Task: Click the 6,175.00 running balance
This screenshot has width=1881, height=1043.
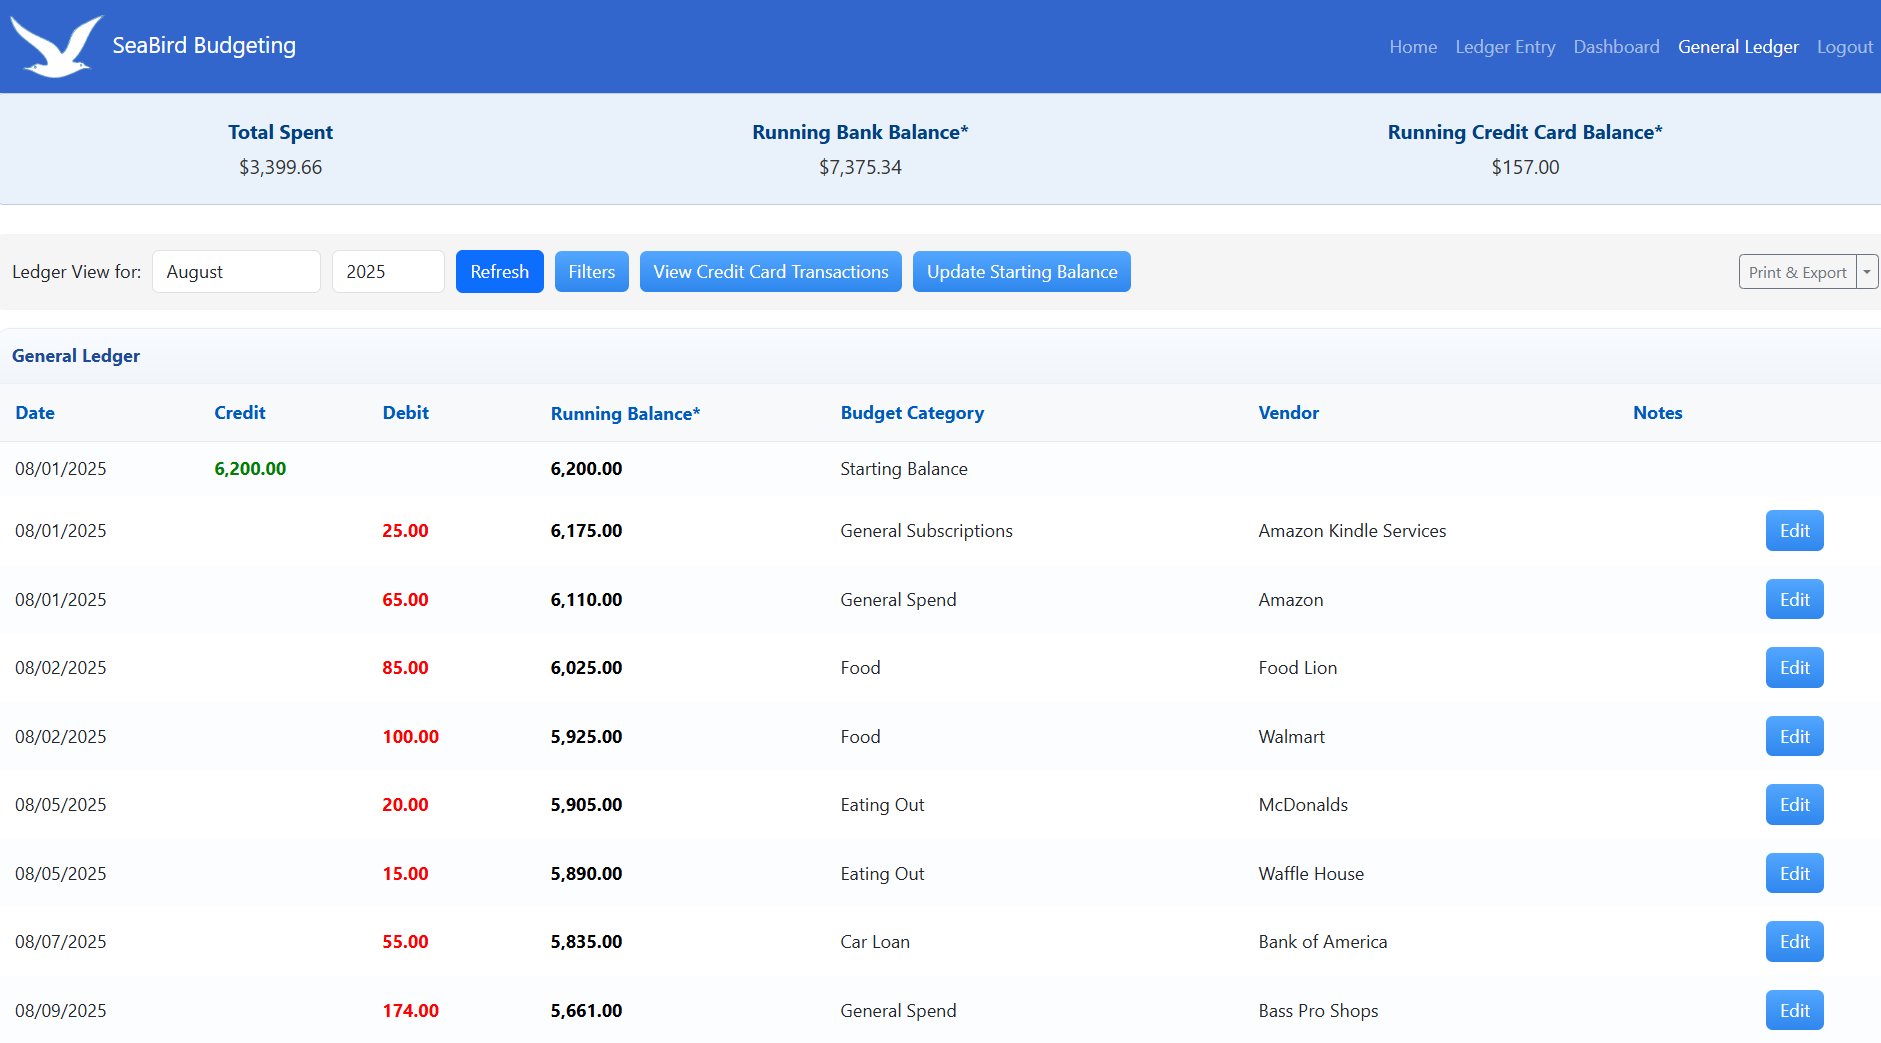Action: tap(586, 531)
